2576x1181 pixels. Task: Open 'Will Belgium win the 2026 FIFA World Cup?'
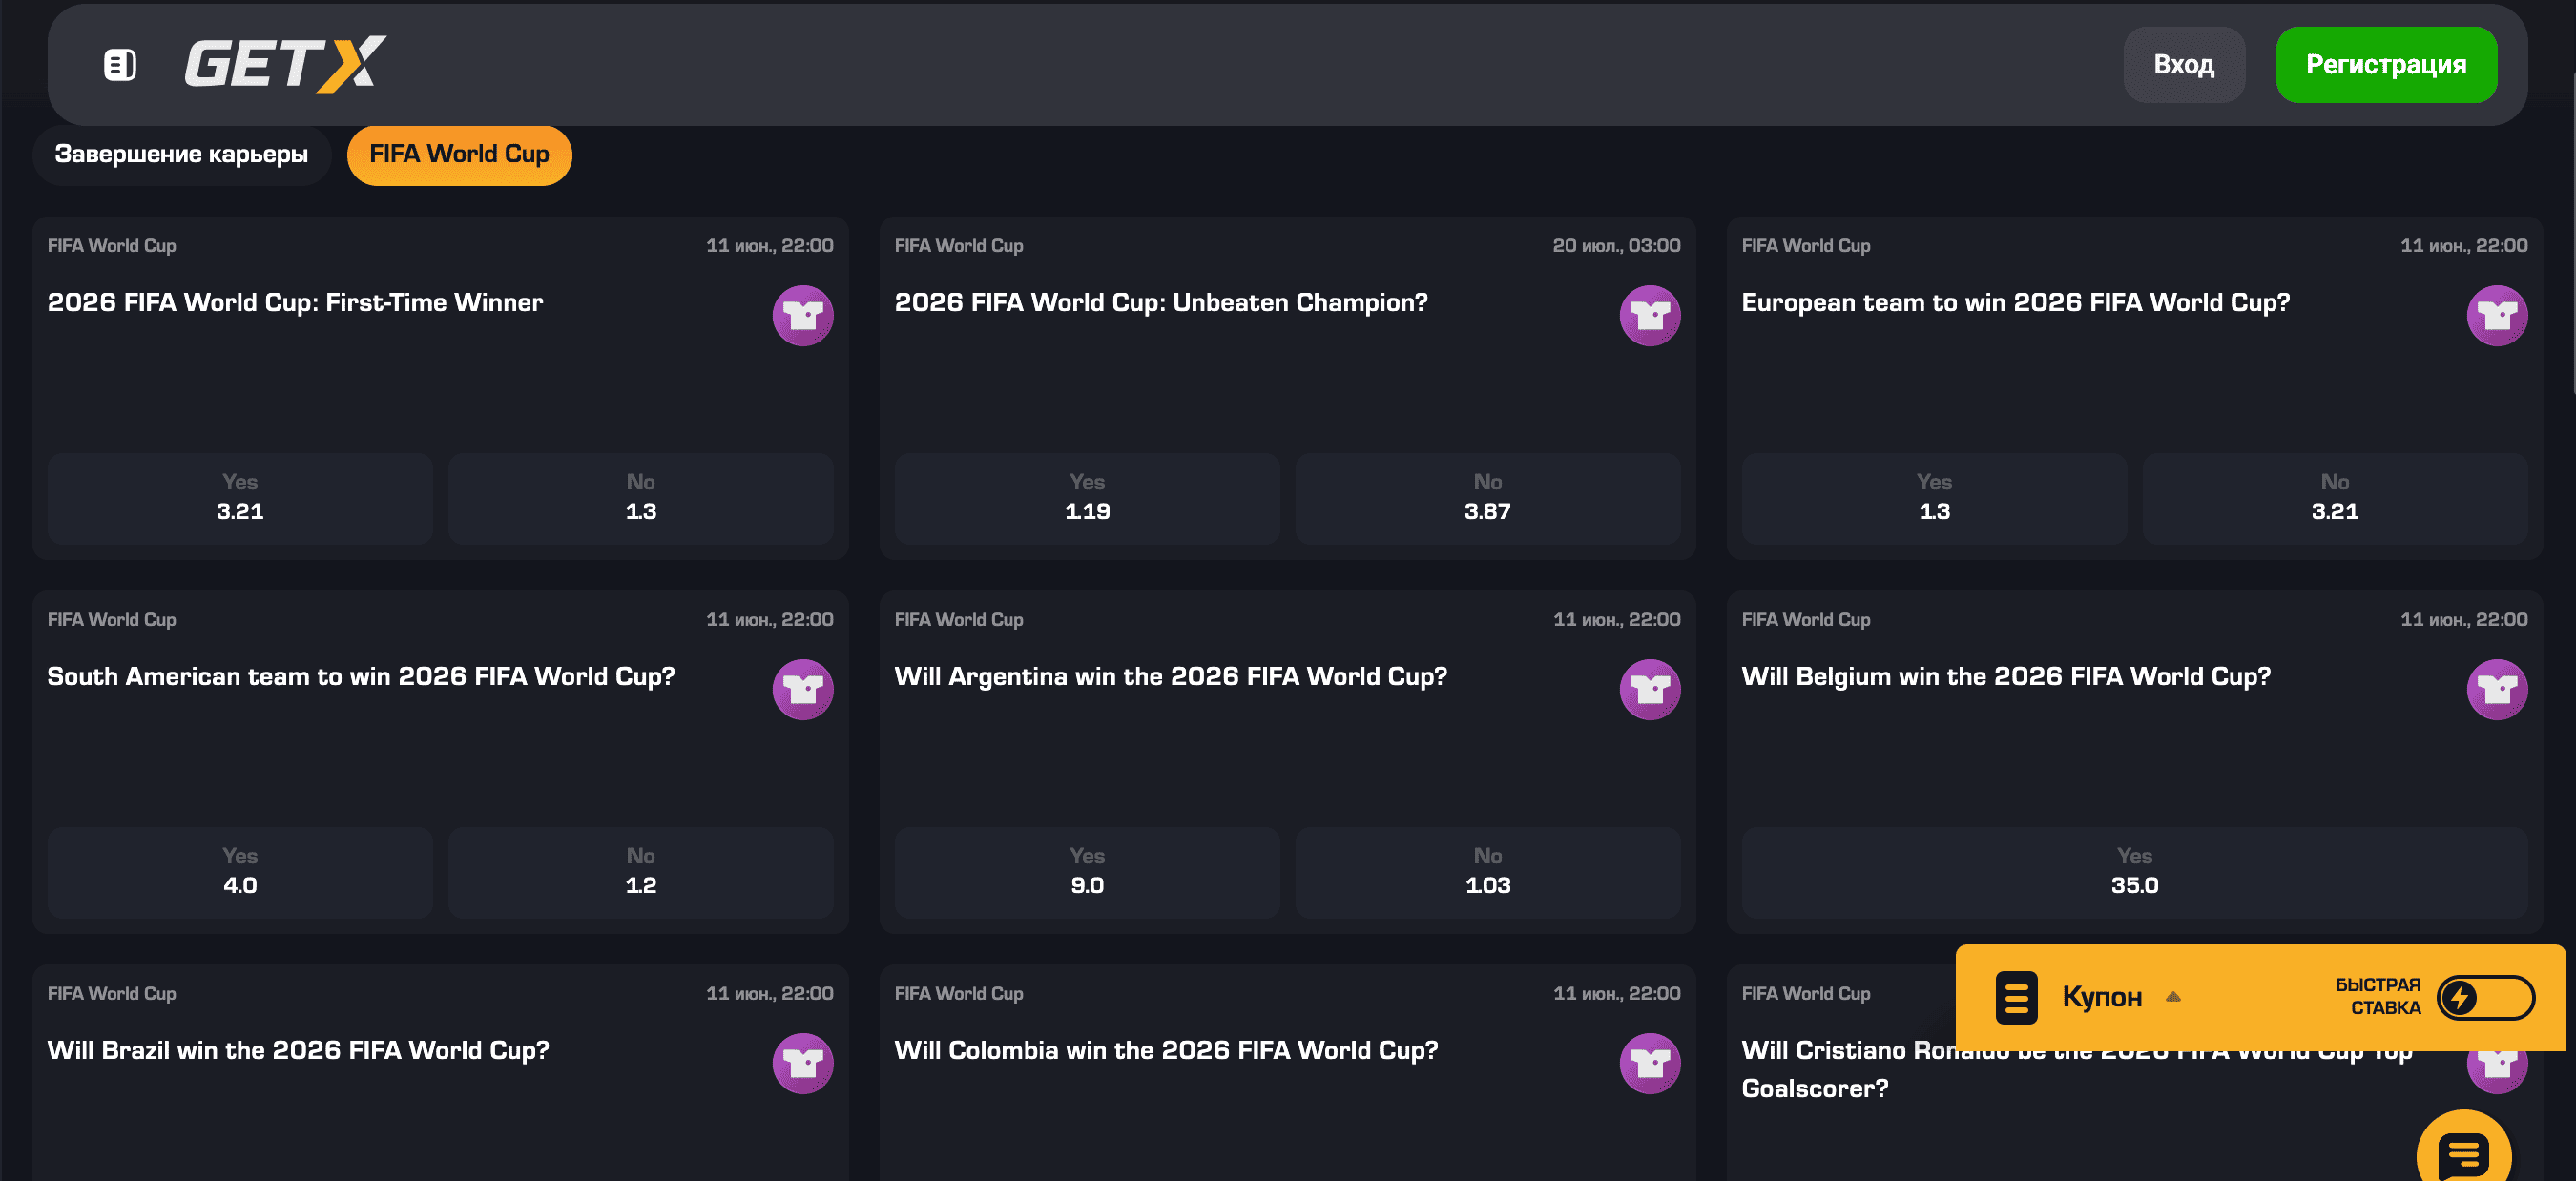click(2005, 677)
